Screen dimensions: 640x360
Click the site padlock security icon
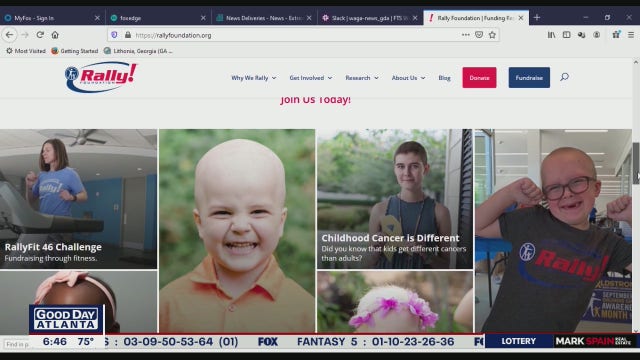(x=128, y=35)
